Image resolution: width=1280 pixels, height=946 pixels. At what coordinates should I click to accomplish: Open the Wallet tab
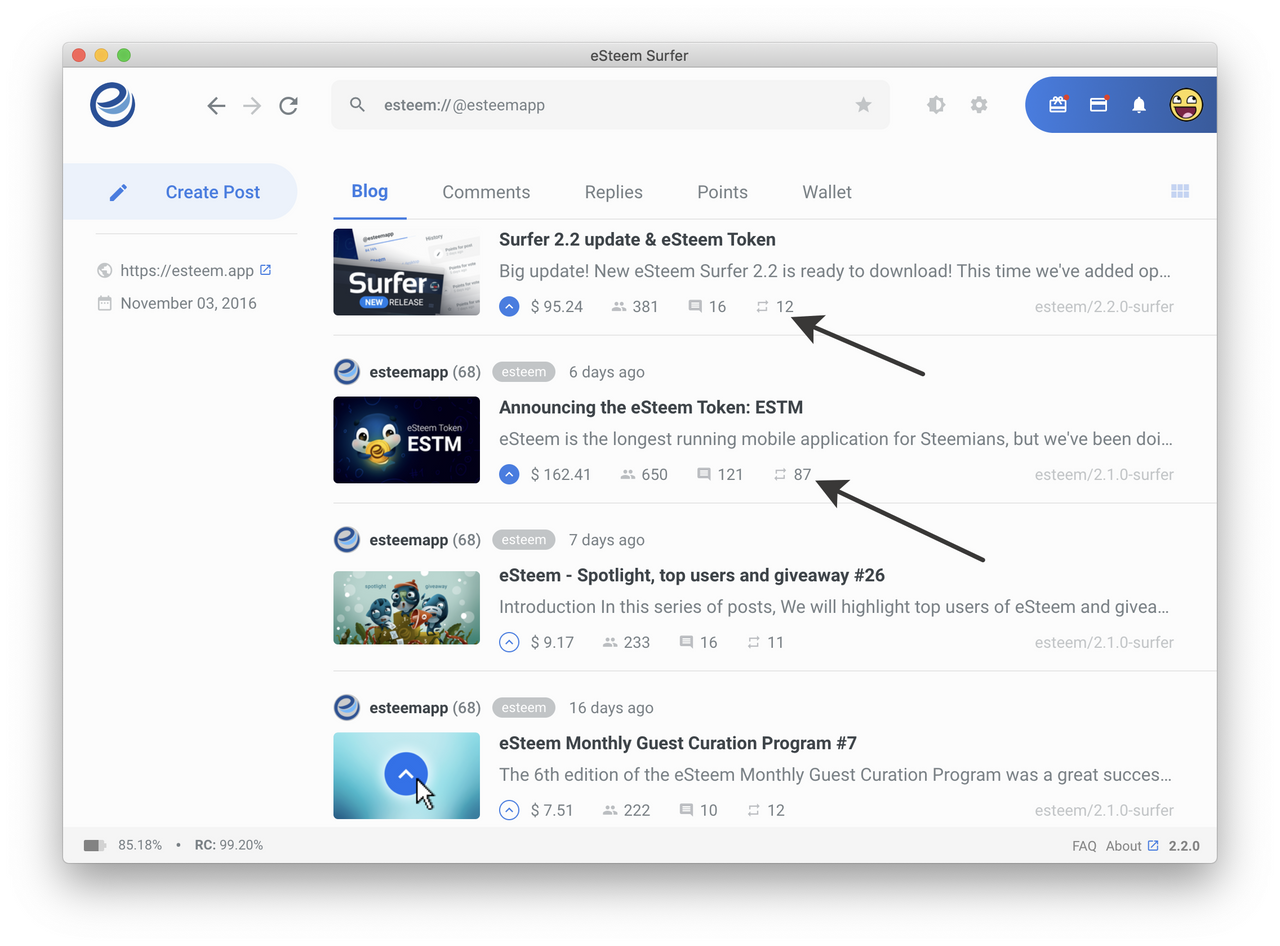tap(827, 192)
